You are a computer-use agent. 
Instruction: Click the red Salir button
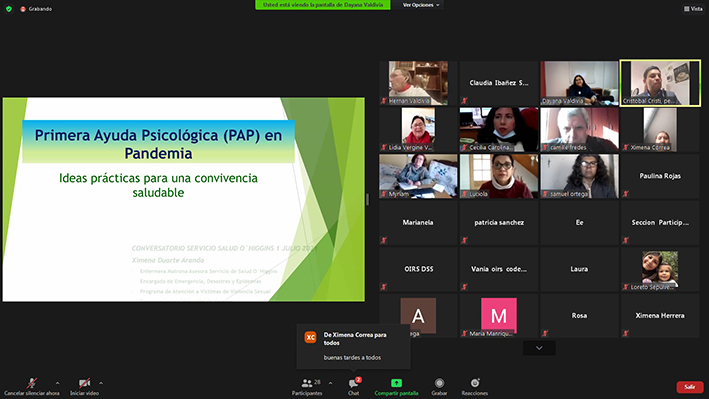tap(690, 387)
